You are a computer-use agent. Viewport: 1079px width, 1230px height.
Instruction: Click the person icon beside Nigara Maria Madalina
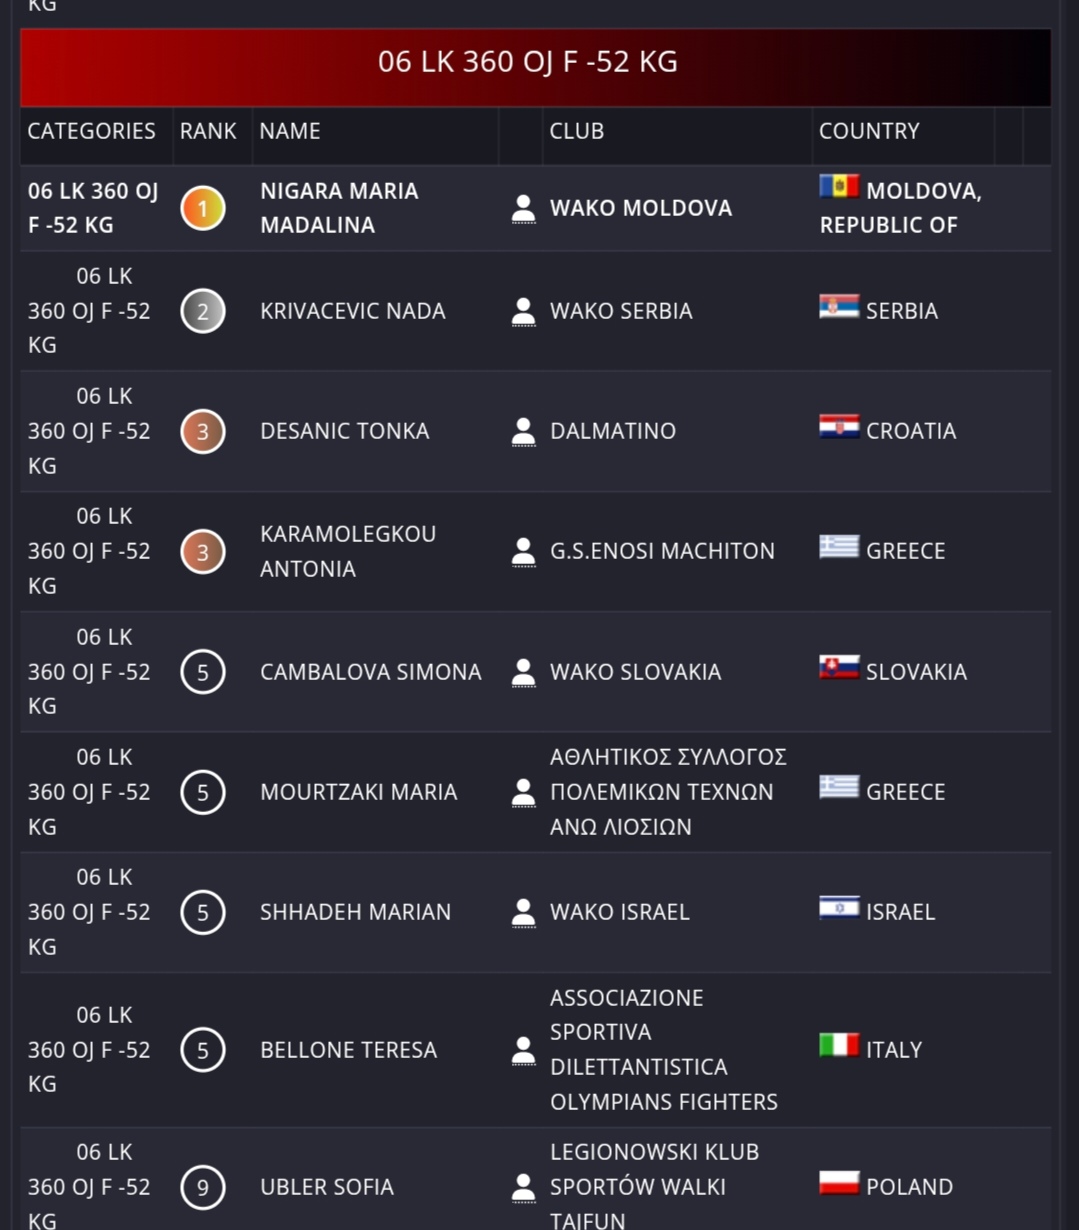point(522,209)
